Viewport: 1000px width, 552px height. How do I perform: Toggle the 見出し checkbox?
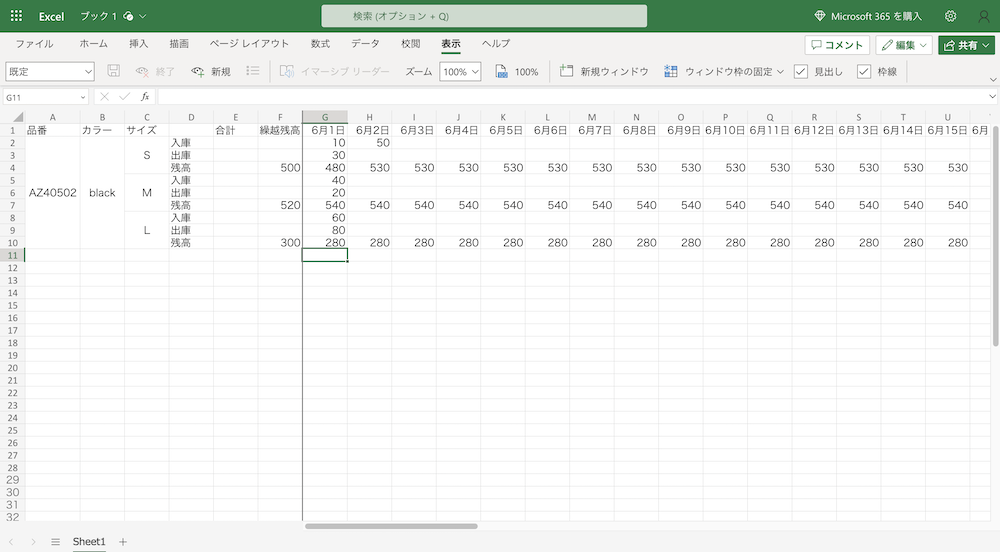tap(801, 72)
